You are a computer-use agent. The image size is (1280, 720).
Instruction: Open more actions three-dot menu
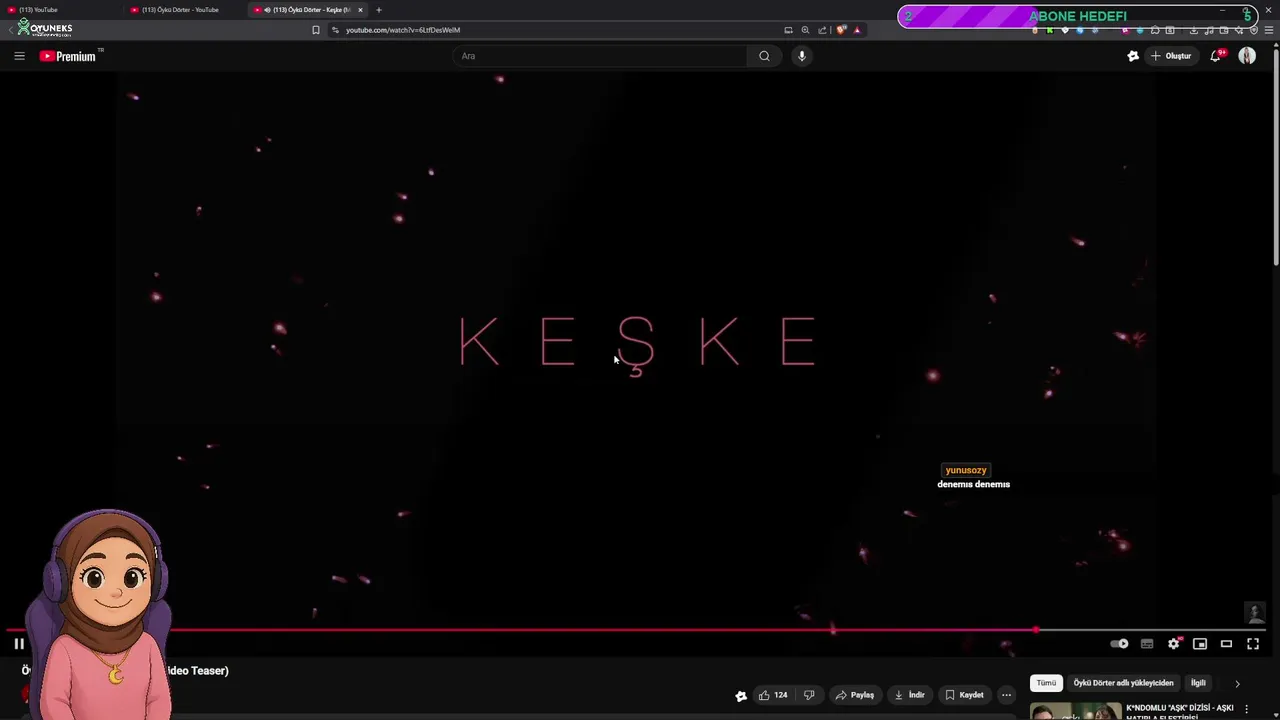coord(1006,695)
